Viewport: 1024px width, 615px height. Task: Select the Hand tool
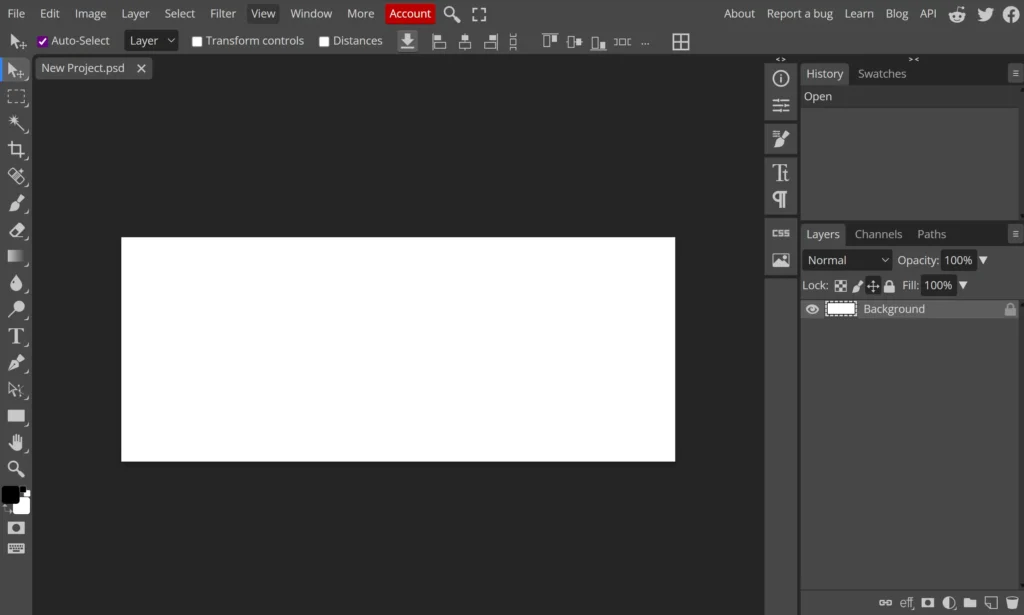click(16, 443)
